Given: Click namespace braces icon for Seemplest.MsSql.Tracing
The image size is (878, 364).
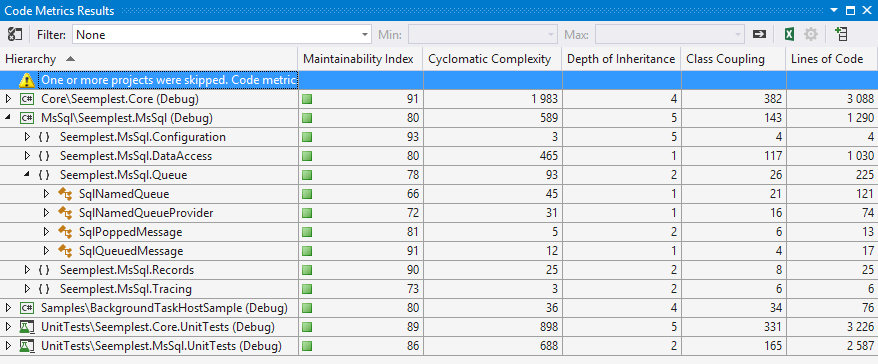Looking at the screenshot, I should pos(44,290).
